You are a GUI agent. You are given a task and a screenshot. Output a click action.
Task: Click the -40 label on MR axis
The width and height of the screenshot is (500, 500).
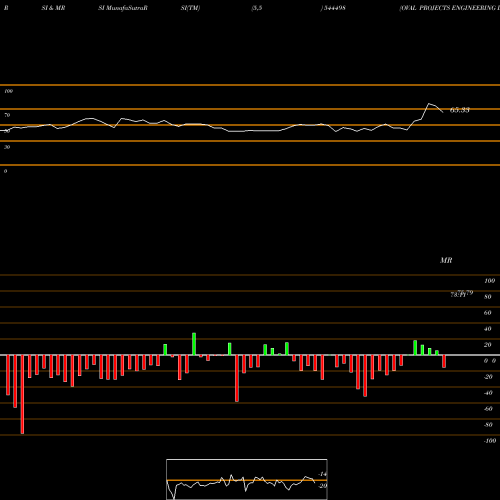click(x=488, y=393)
